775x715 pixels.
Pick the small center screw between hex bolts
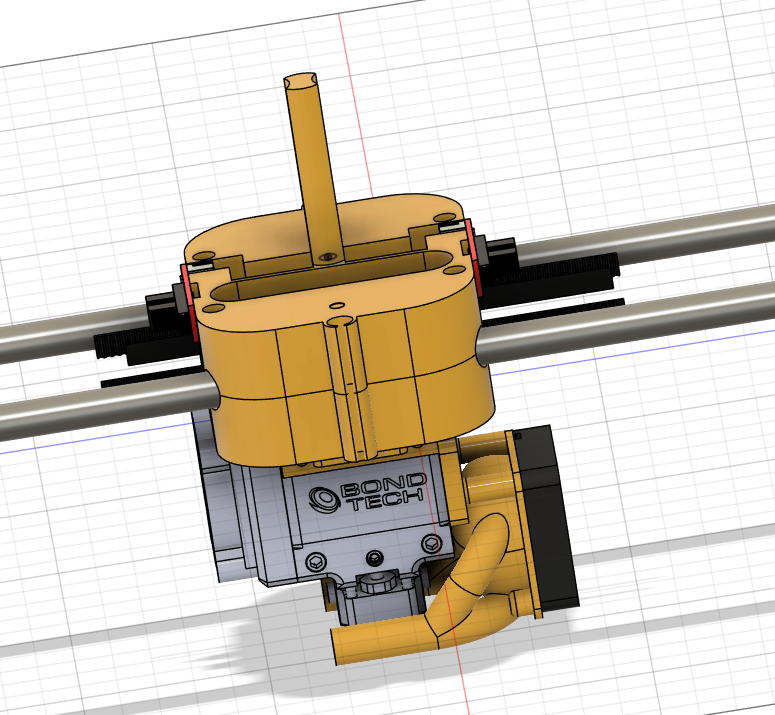(x=375, y=558)
